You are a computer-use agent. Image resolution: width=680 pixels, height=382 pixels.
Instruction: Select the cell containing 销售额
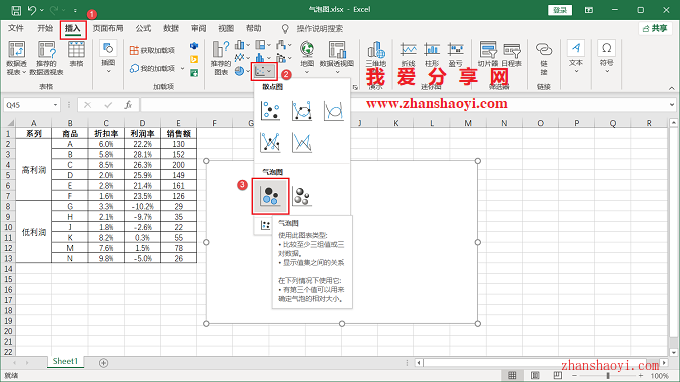[178, 134]
